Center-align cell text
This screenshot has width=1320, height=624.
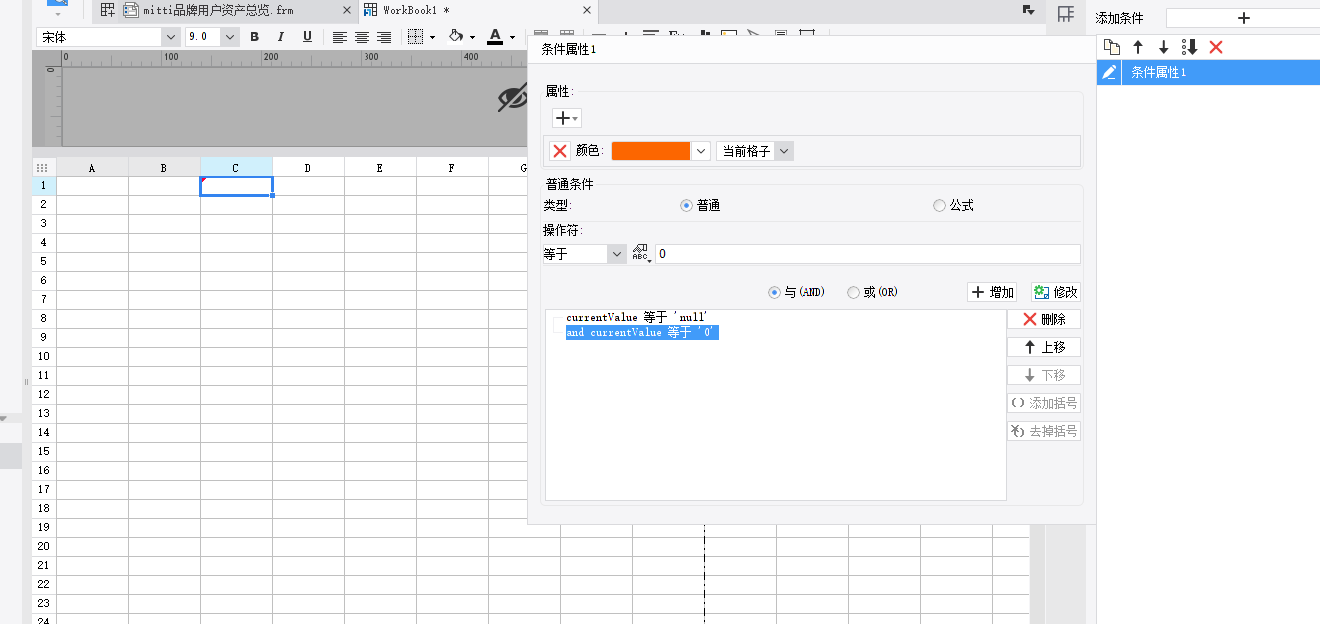coord(362,37)
